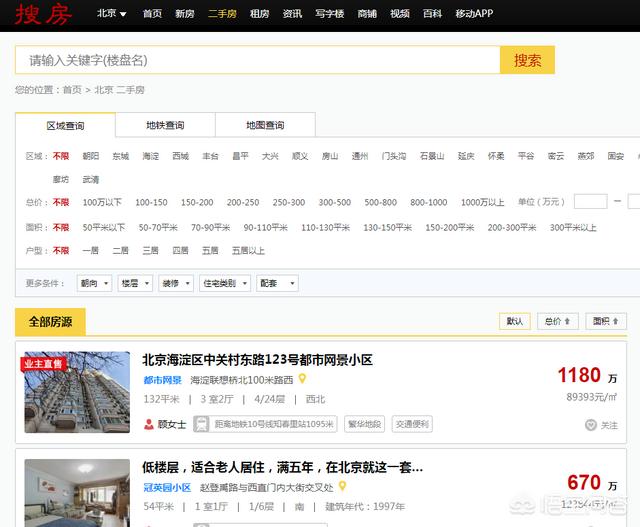The height and width of the screenshot is (527, 640).
Task: Select total price range 200-250
Action: pos(243,202)
